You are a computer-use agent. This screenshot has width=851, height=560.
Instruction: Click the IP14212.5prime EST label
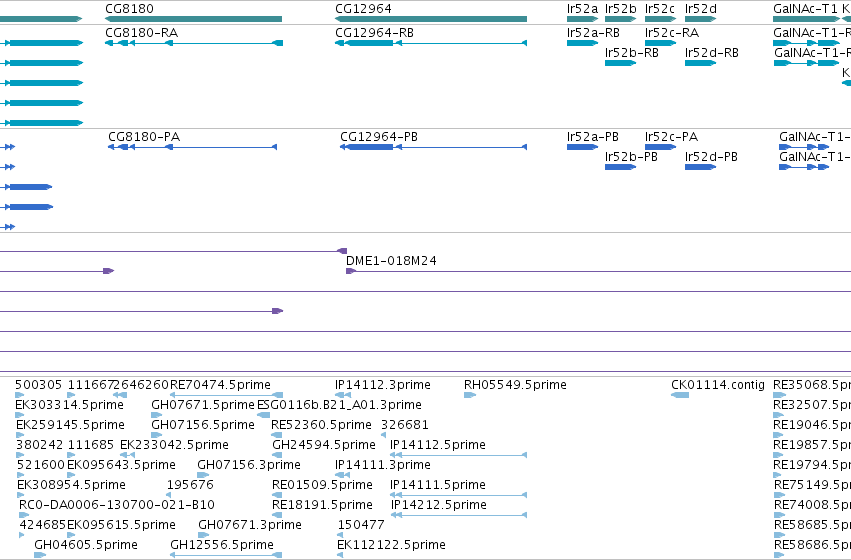click(x=439, y=505)
